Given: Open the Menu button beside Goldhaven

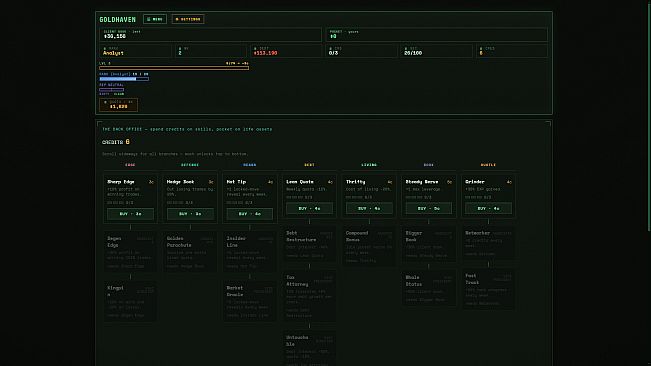Looking at the screenshot, I should pyautogui.click(x=155, y=19).
